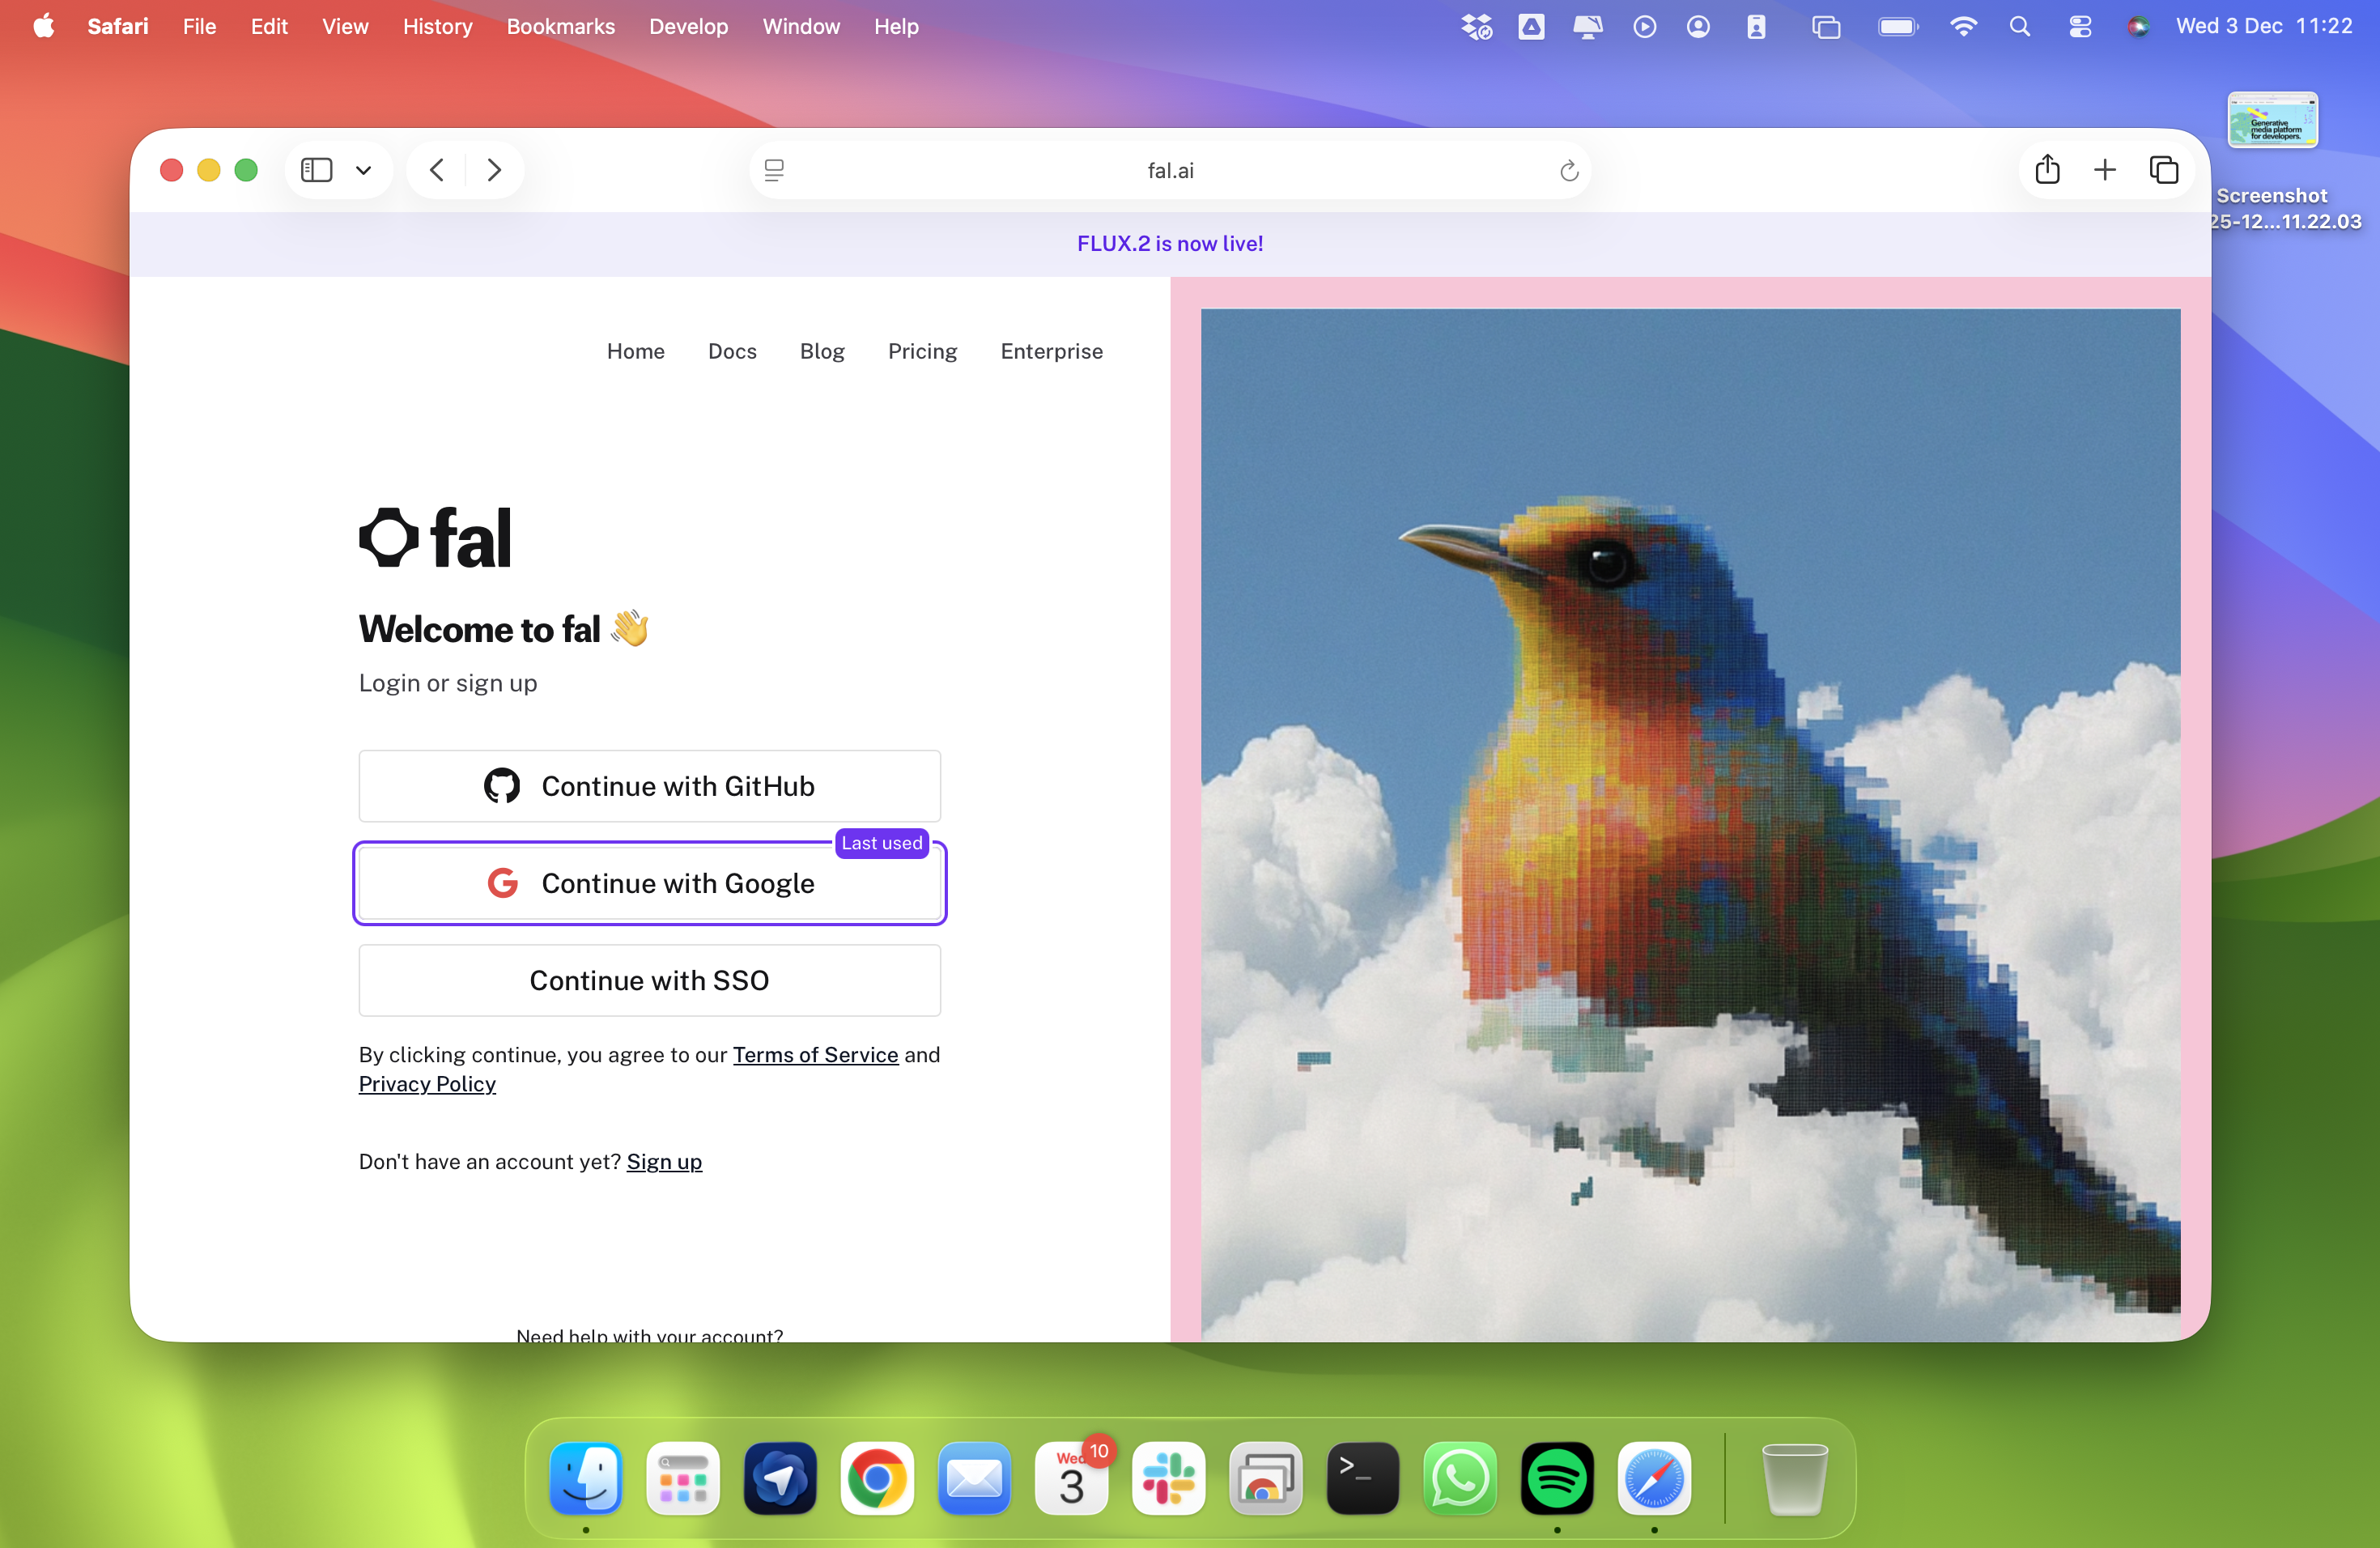Open the Safari Share button
The height and width of the screenshot is (1548, 2380).
[2047, 169]
